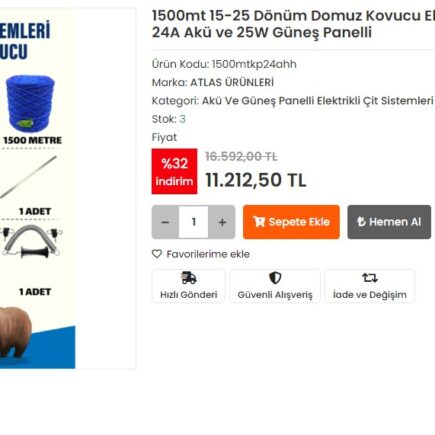Viewport: 435px width, 435px height.
Task: Click the Favorilerime ekle text link
Action: coord(208,254)
